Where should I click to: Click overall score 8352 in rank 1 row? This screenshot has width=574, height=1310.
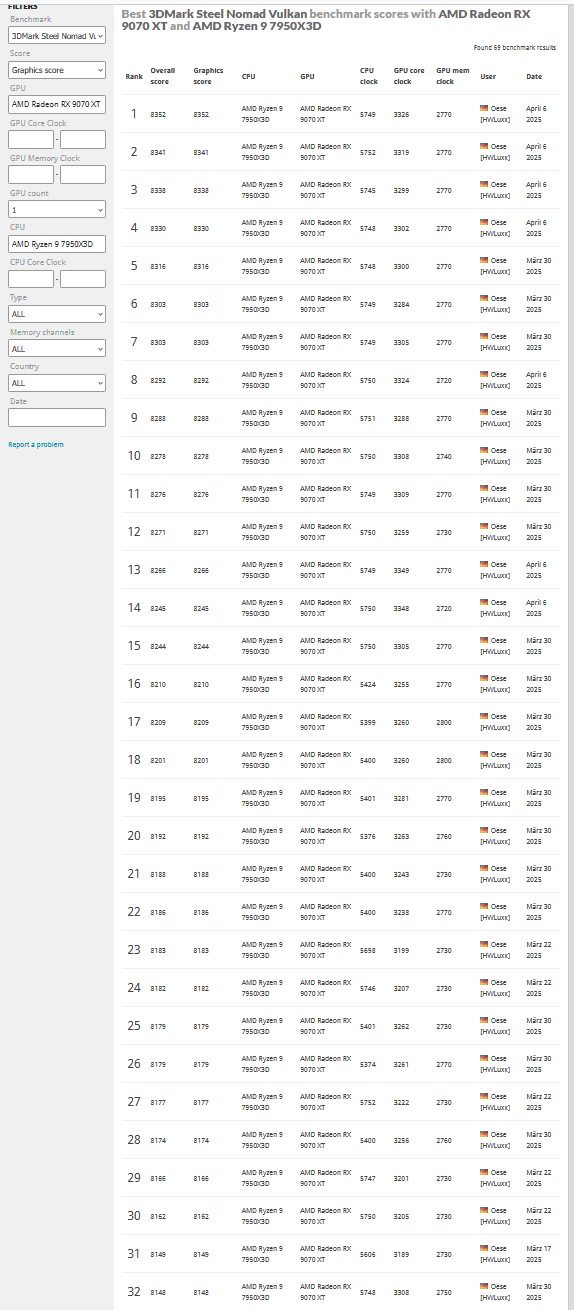point(158,114)
